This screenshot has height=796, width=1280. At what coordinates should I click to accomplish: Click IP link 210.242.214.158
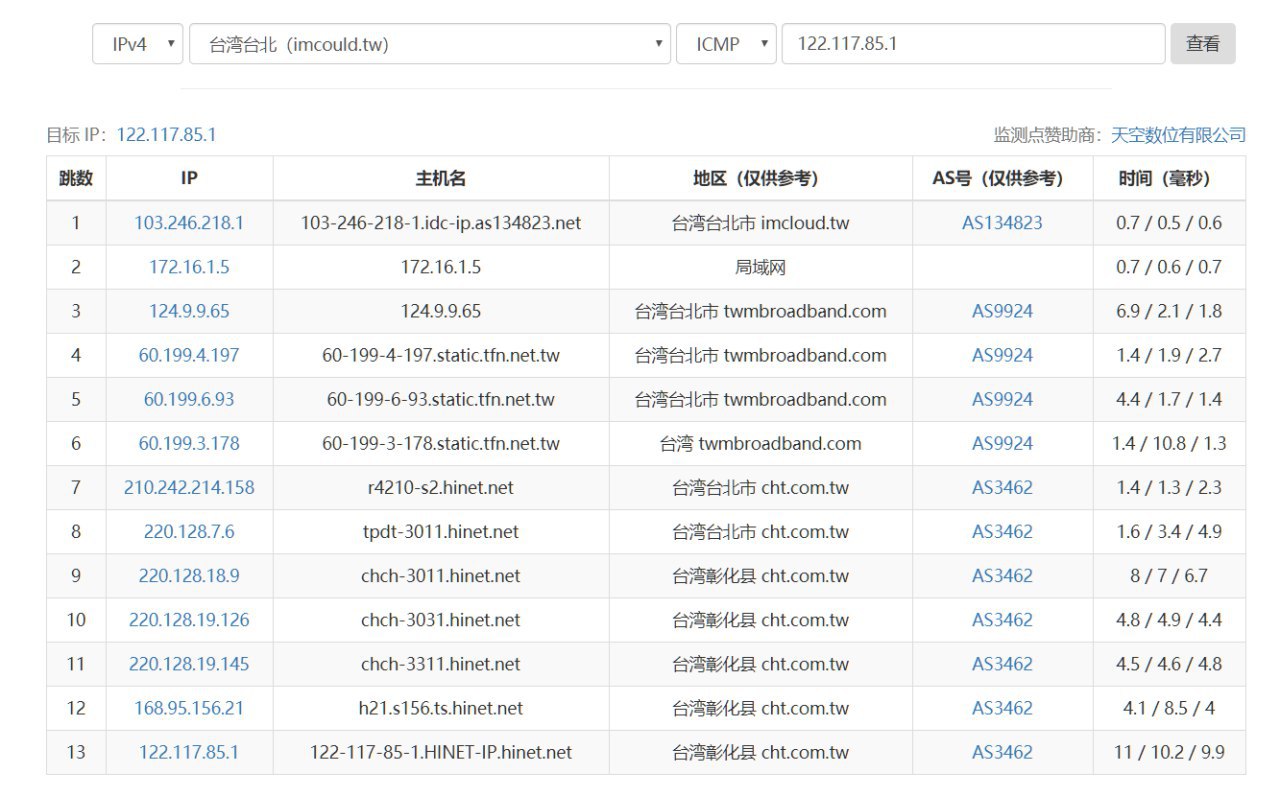[x=189, y=488]
